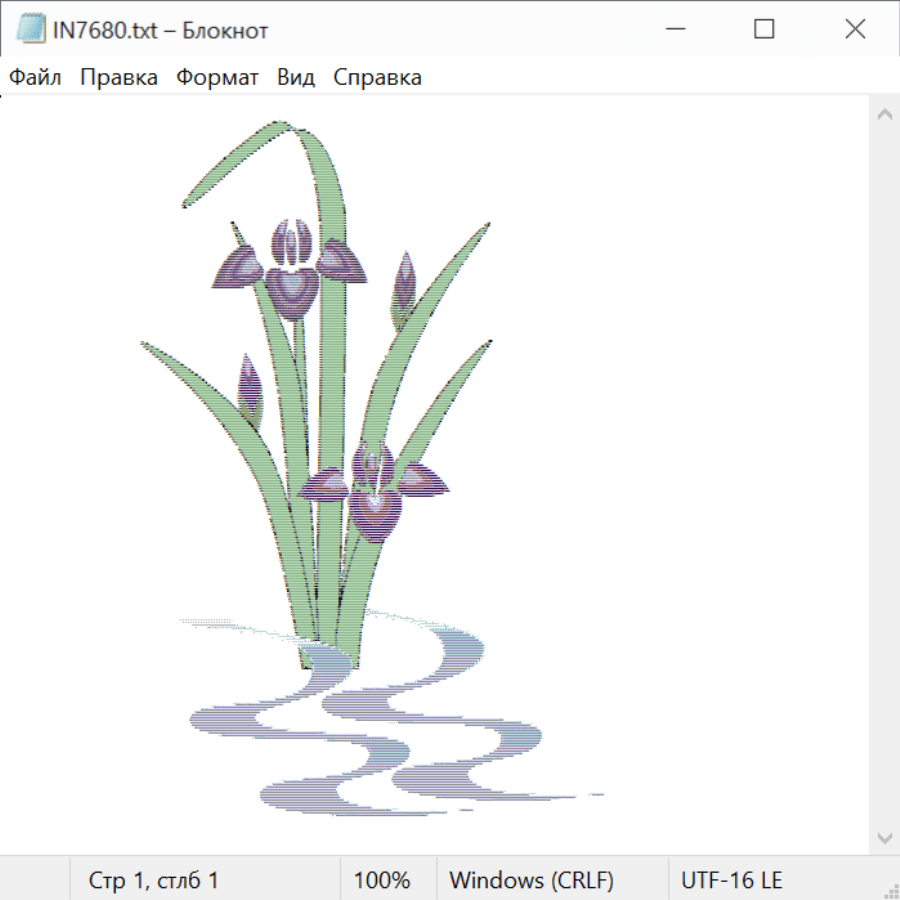900x900 pixels.
Task: Maximize the Notepad window
Action: (764, 30)
